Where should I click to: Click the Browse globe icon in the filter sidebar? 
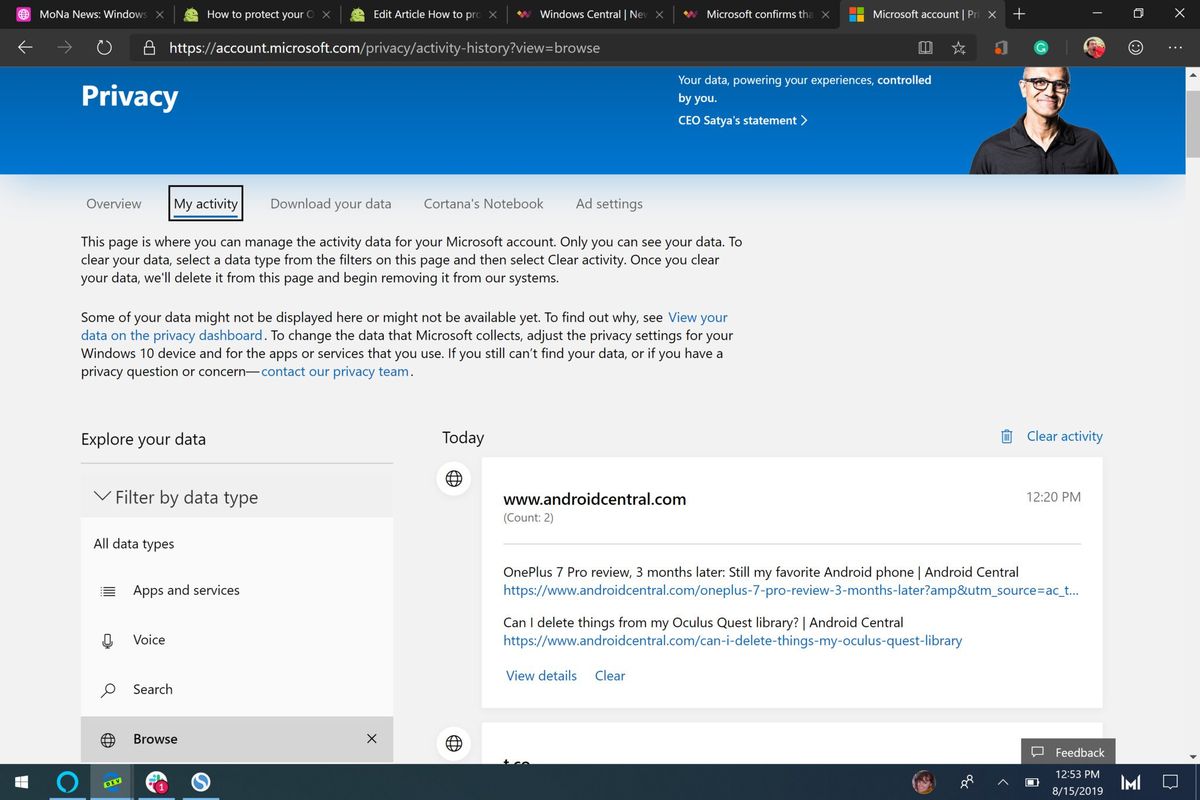(107, 739)
